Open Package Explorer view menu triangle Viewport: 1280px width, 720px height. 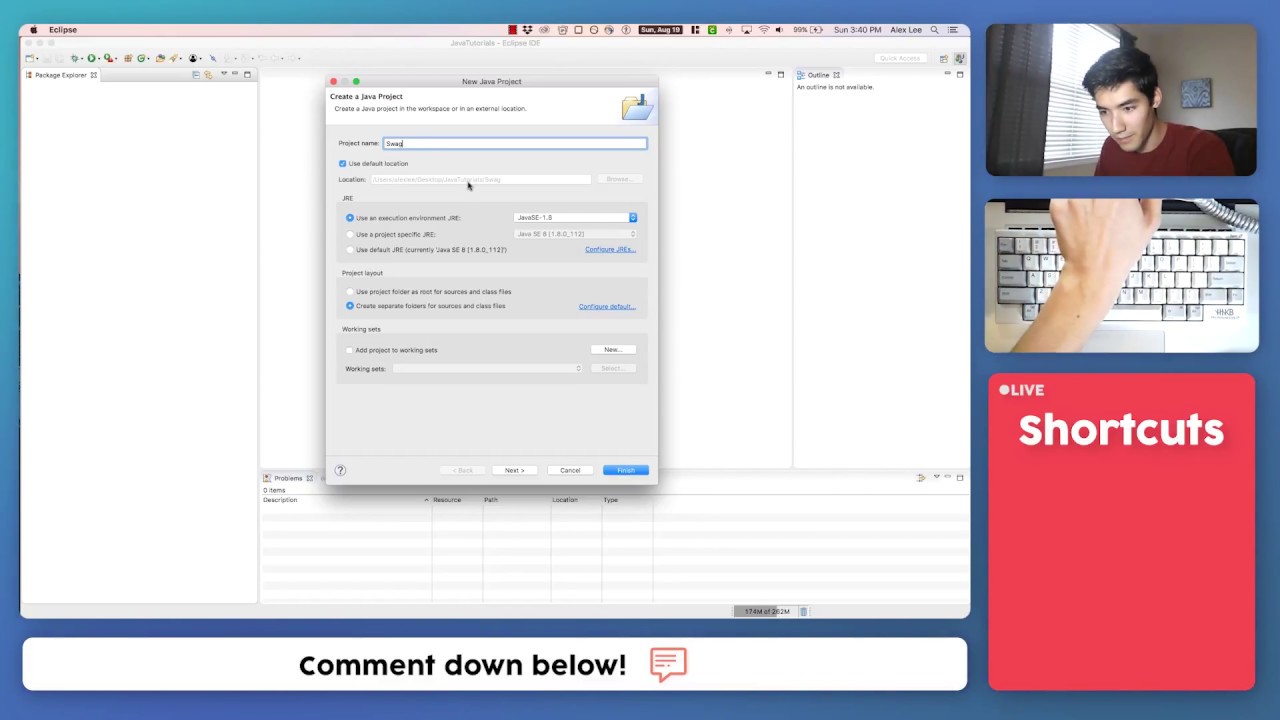(x=224, y=74)
